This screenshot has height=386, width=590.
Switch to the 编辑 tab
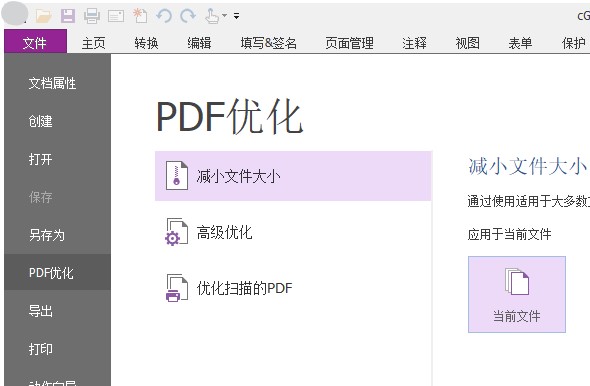[199, 43]
